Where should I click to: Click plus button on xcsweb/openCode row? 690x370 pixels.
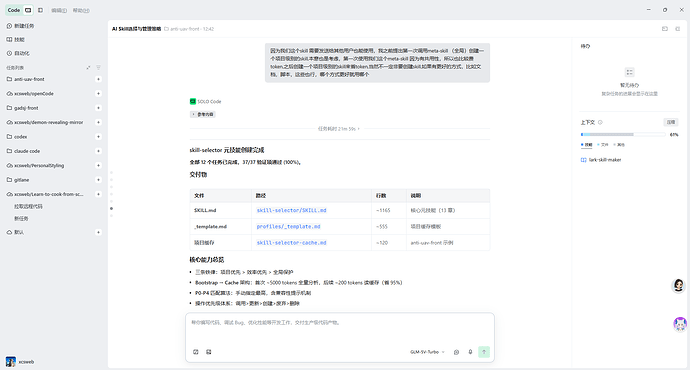[98, 94]
